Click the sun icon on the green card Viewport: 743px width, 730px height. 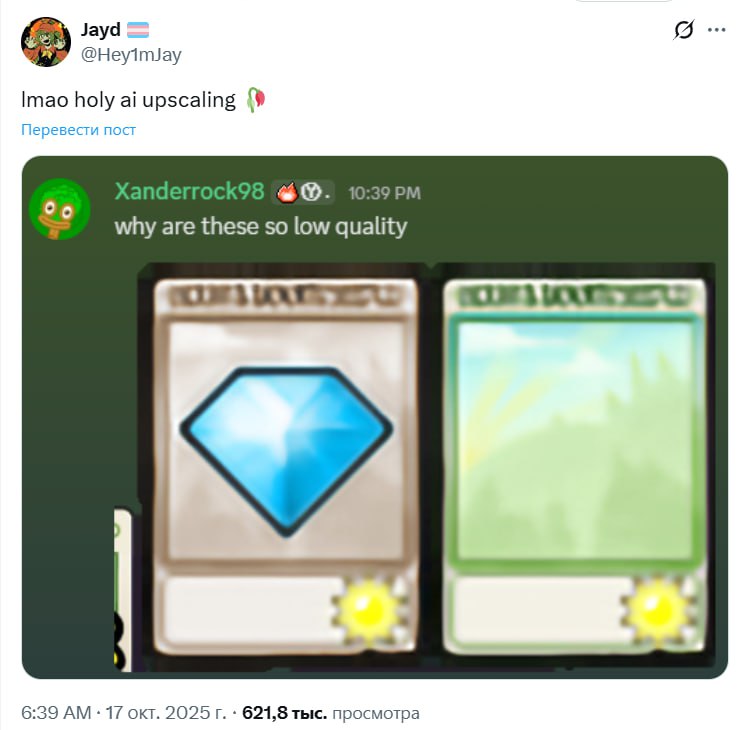pos(657,609)
